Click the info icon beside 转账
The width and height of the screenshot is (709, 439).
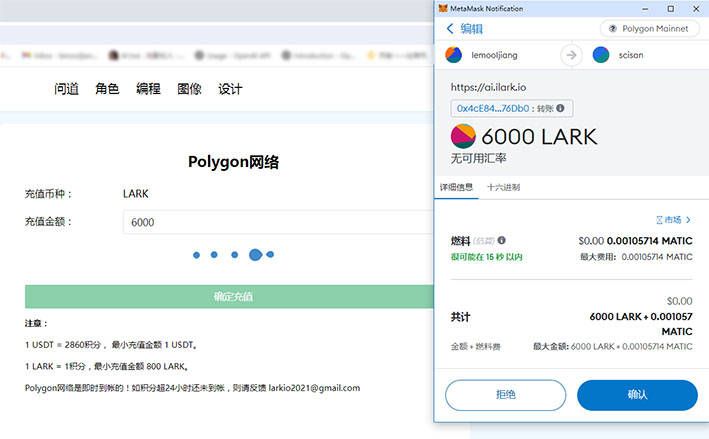pos(561,108)
